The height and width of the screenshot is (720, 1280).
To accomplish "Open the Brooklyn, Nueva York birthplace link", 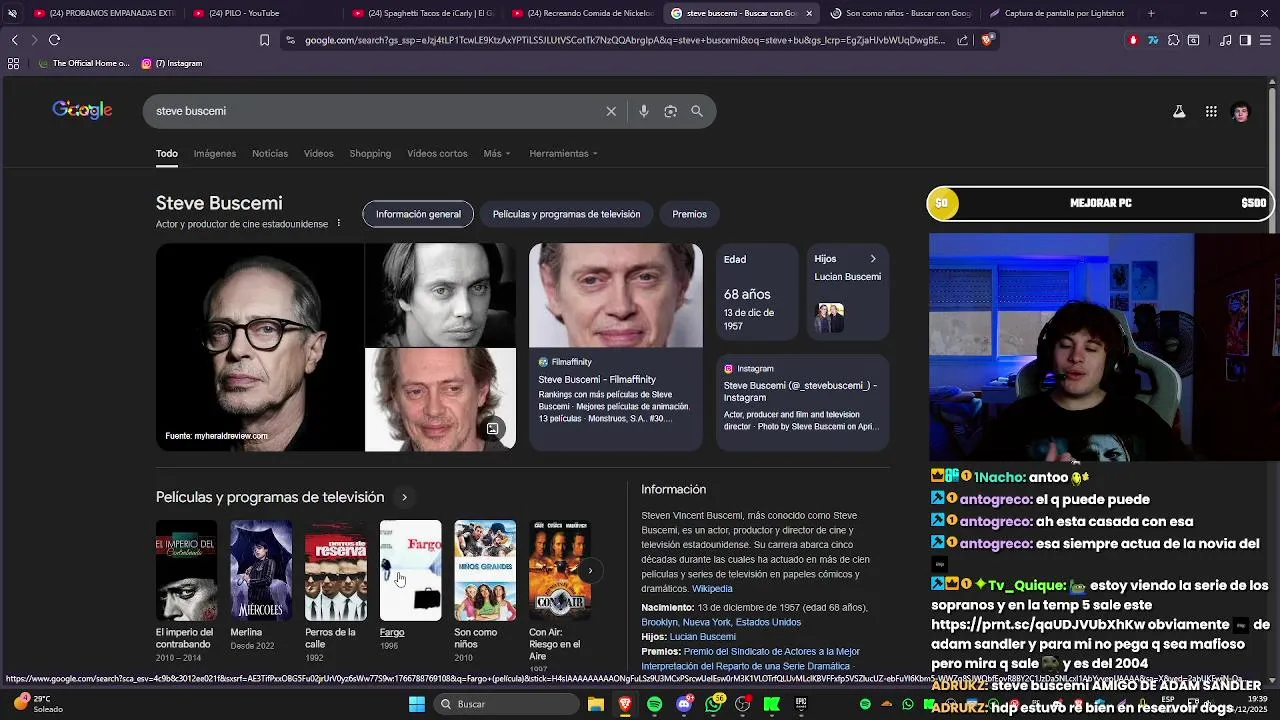I will pos(721,622).
